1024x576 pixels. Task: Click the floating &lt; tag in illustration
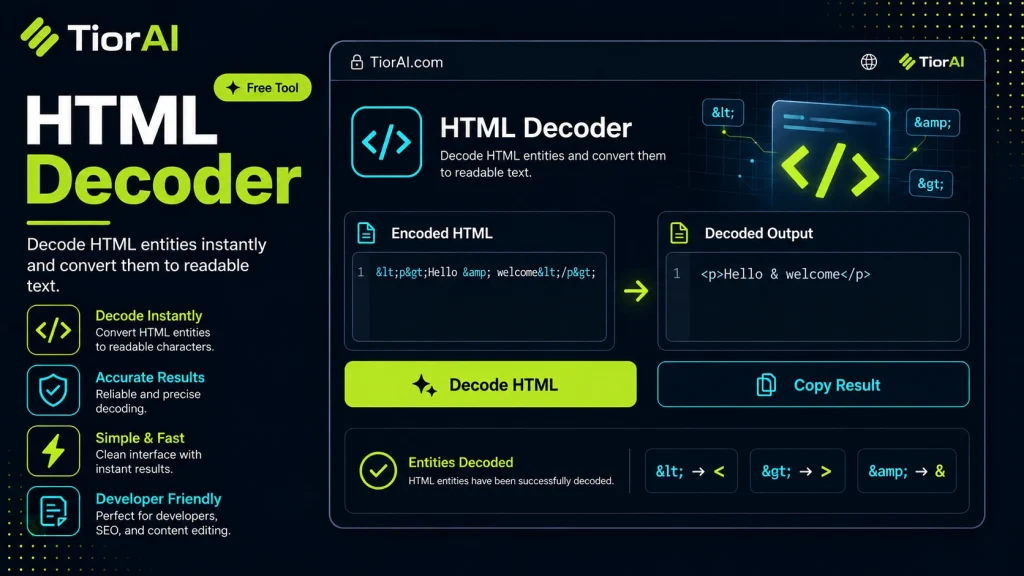[x=723, y=112]
